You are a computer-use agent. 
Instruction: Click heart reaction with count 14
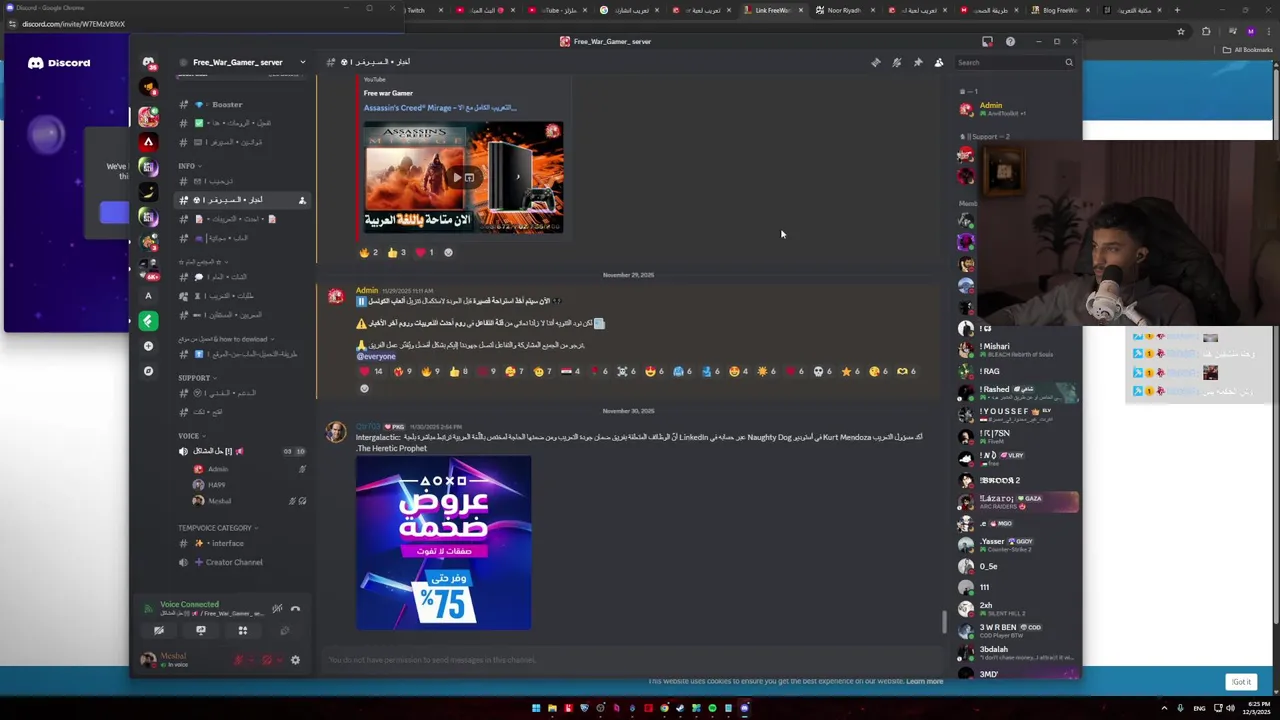(370, 371)
